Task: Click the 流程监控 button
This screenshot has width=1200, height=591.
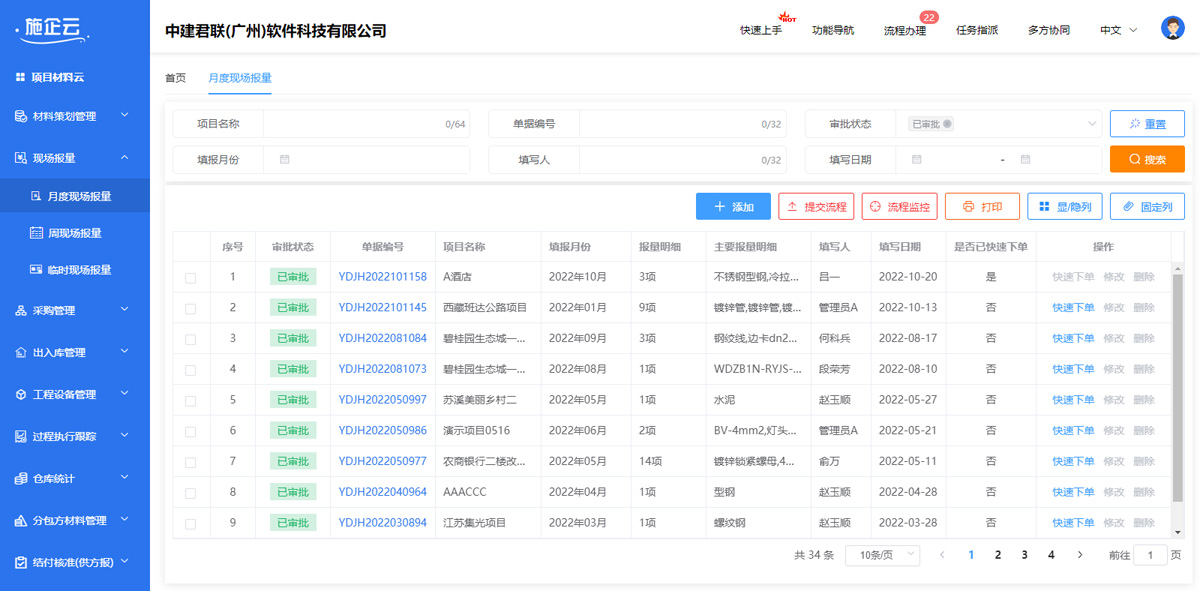Action: pyautogui.click(x=900, y=207)
